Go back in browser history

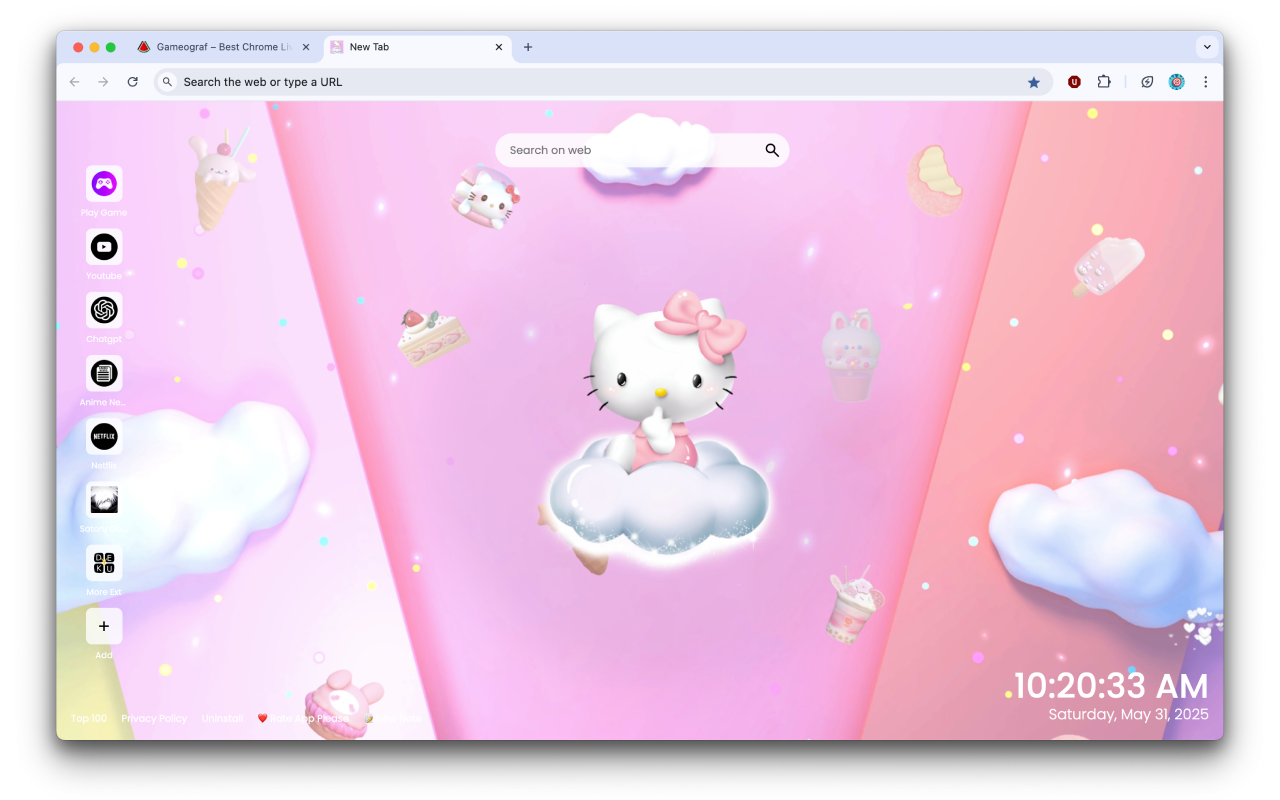point(74,82)
